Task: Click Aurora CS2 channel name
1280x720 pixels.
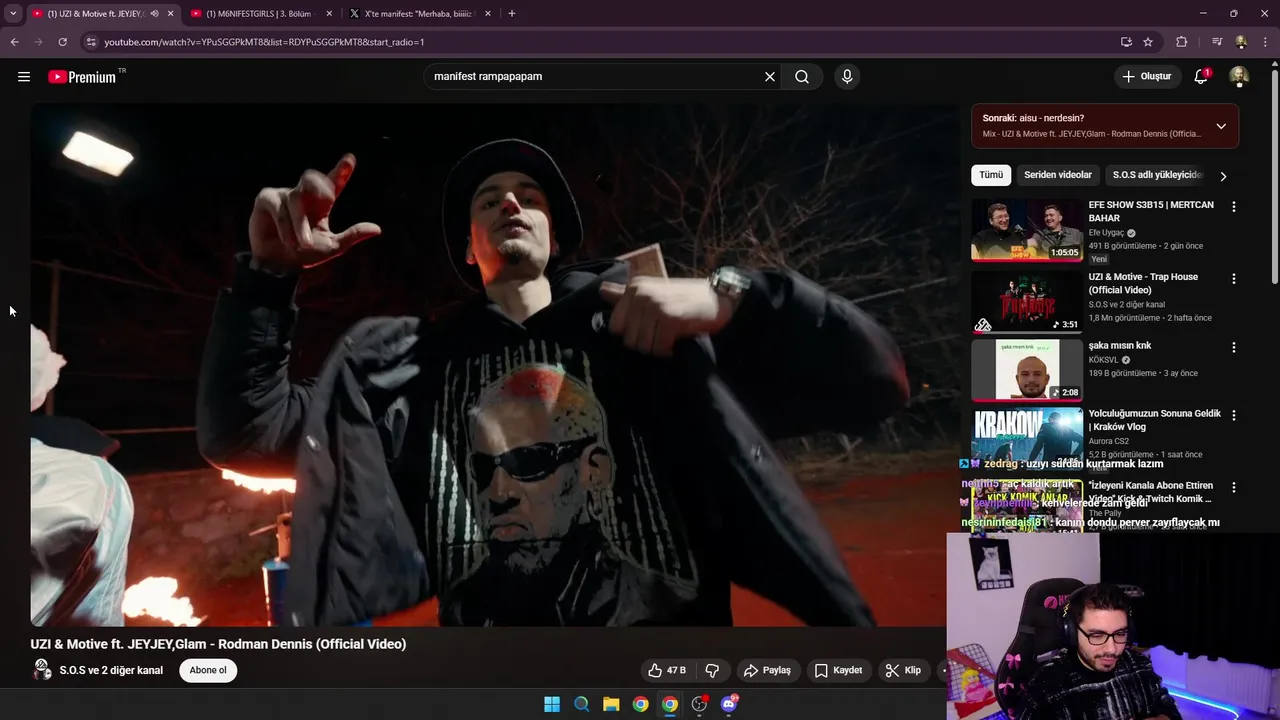Action: pyautogui.click(x=1109, y=441)
